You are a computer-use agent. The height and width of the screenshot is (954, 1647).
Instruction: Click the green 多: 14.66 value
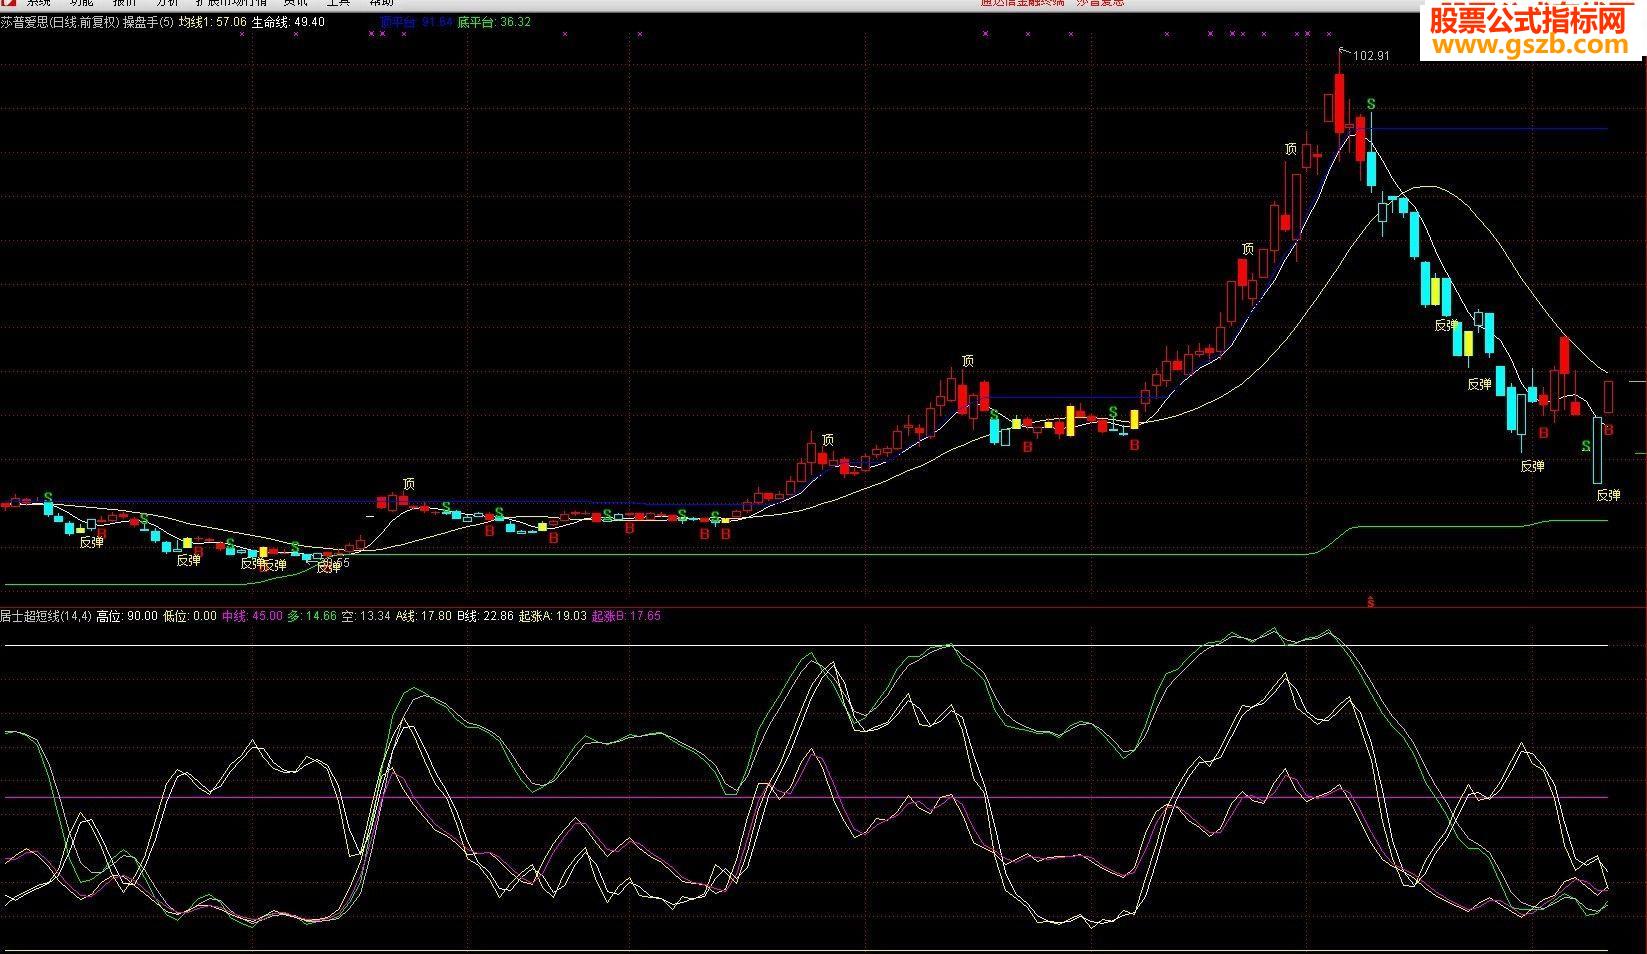pos(312,616)
